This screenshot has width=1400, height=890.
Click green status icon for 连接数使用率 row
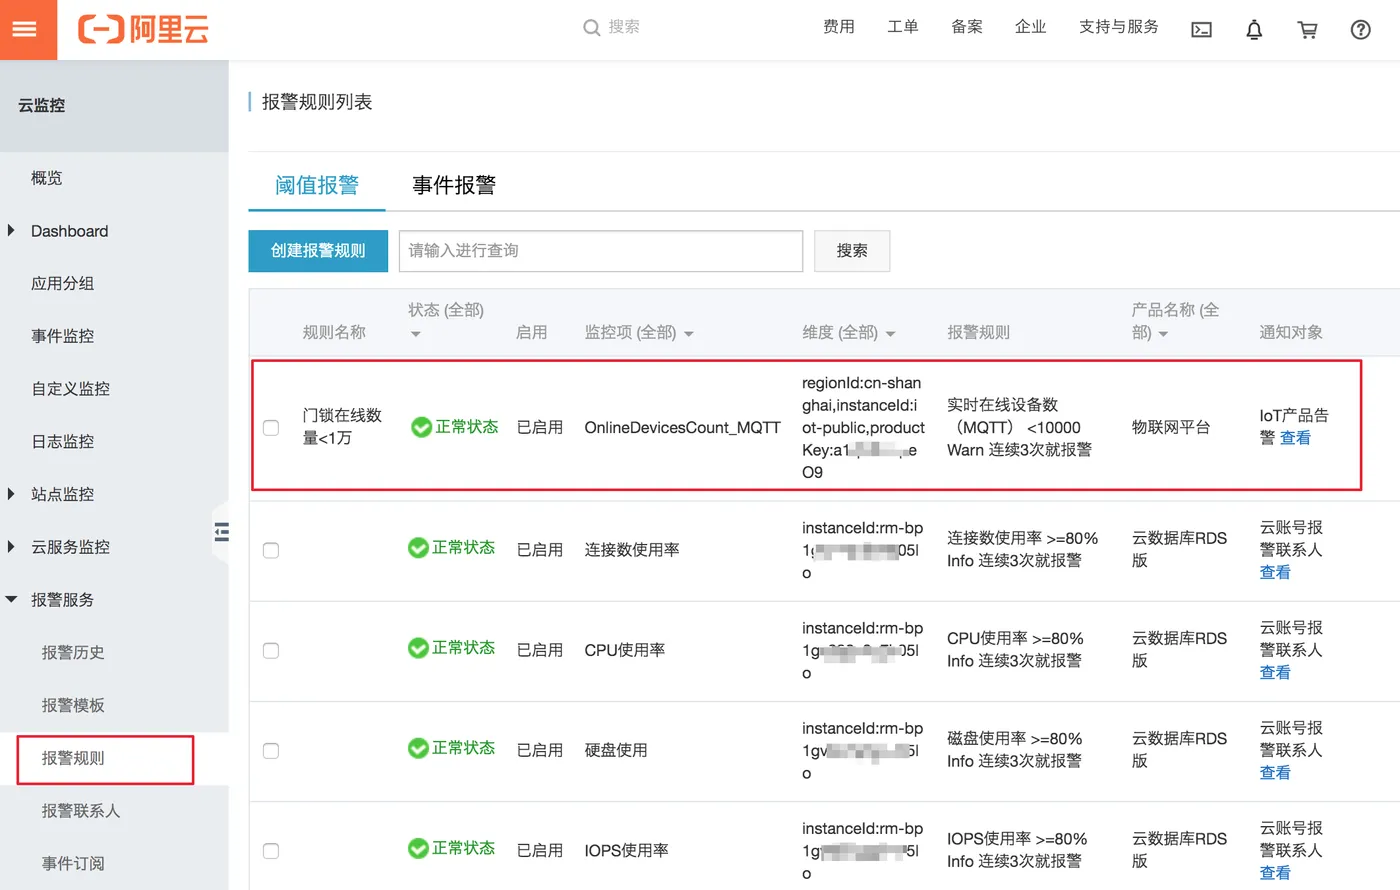[x=418, y=548]
